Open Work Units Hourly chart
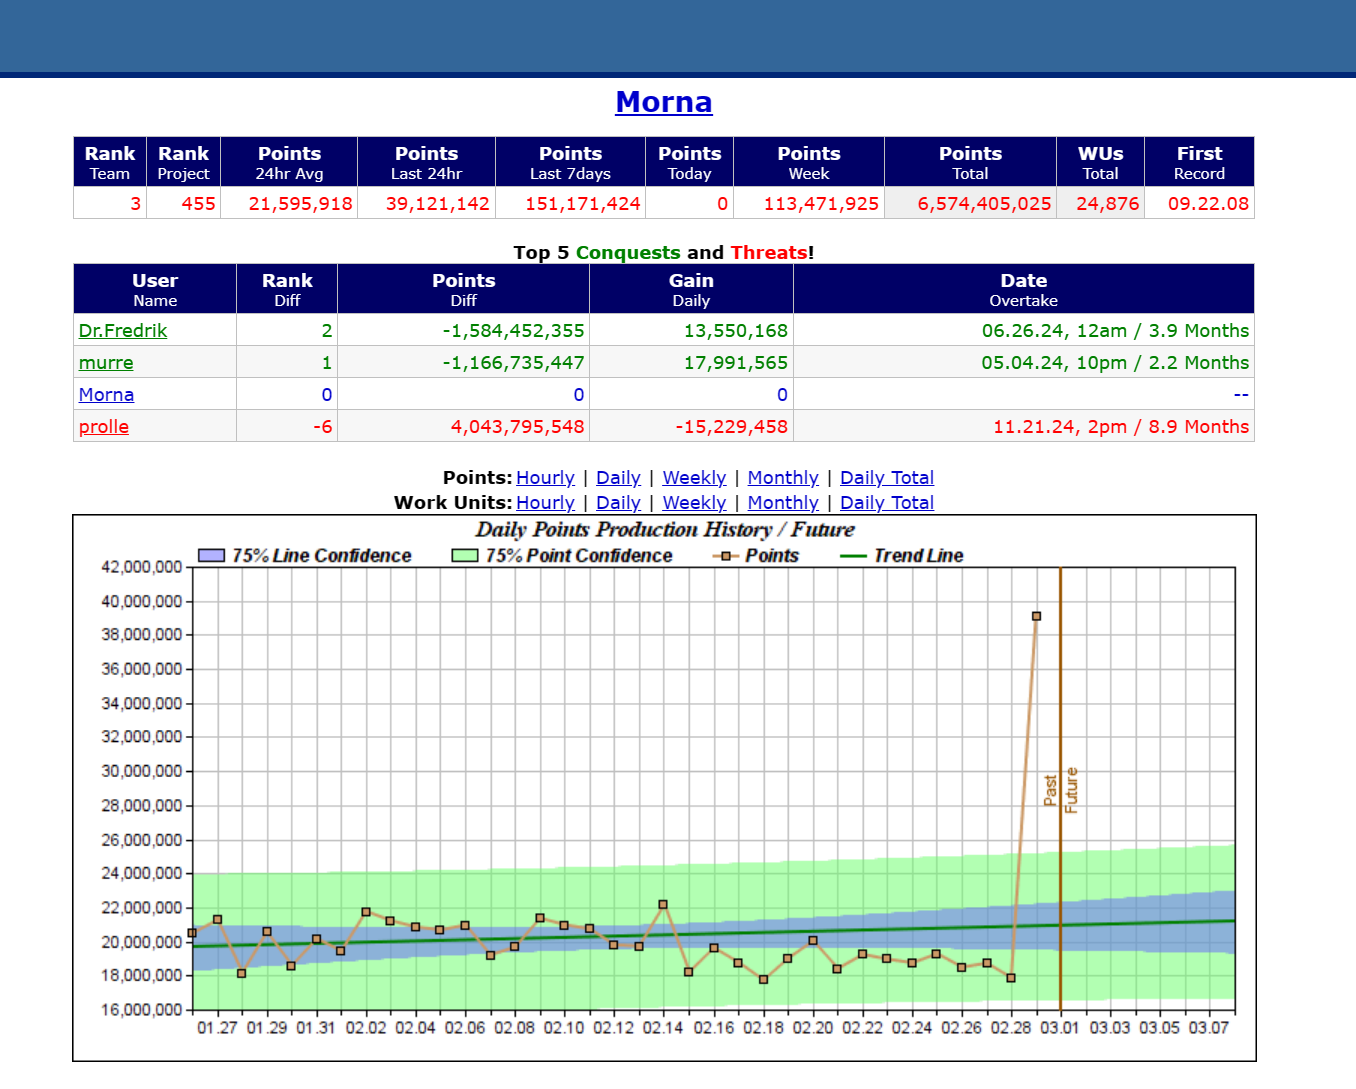Image resolution: width=1356 pixels, height=1089 pixels. (545, 503)
